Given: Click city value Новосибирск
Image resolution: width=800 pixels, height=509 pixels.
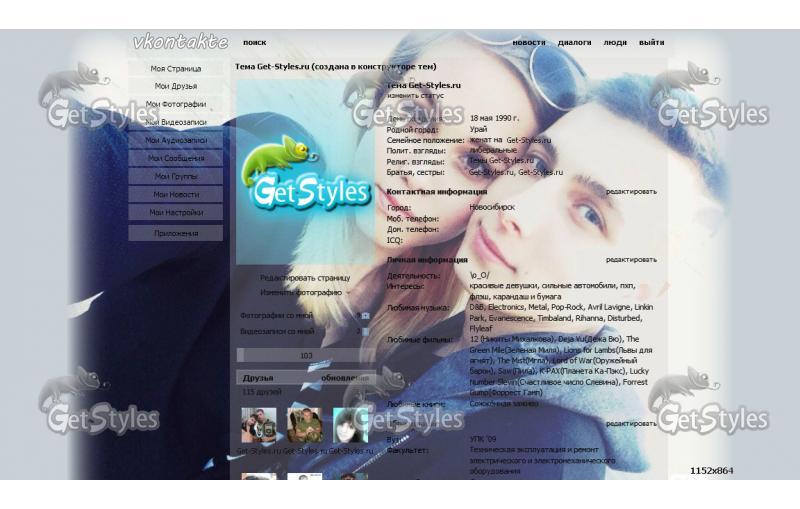Looking at the screenshot, I should [x=492, y=208].
